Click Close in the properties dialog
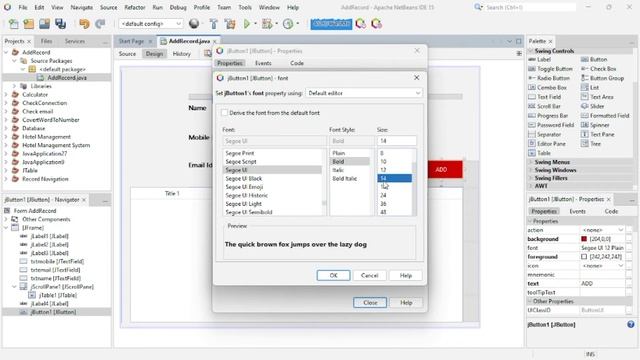640x360 pixels. tap(370, 302)
